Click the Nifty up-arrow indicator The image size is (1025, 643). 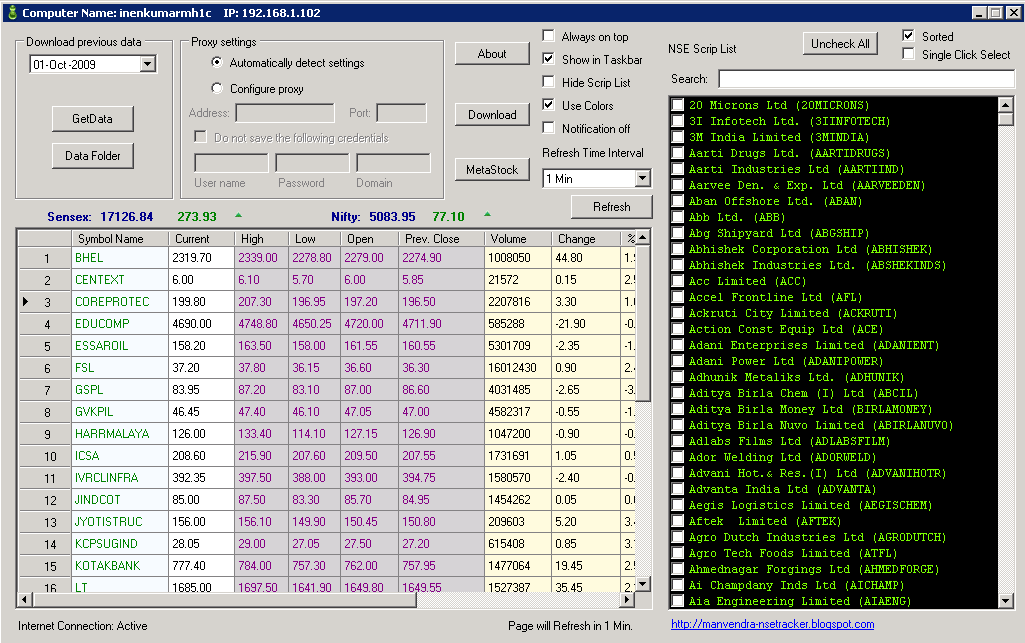487,214
